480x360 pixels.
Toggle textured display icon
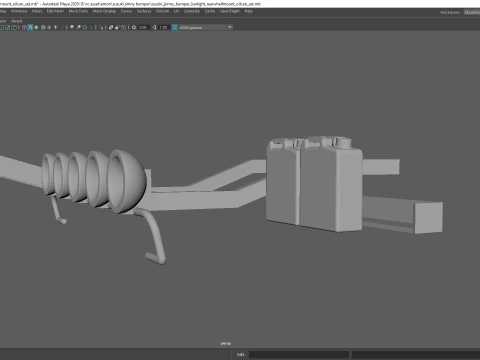click(49, 27)
